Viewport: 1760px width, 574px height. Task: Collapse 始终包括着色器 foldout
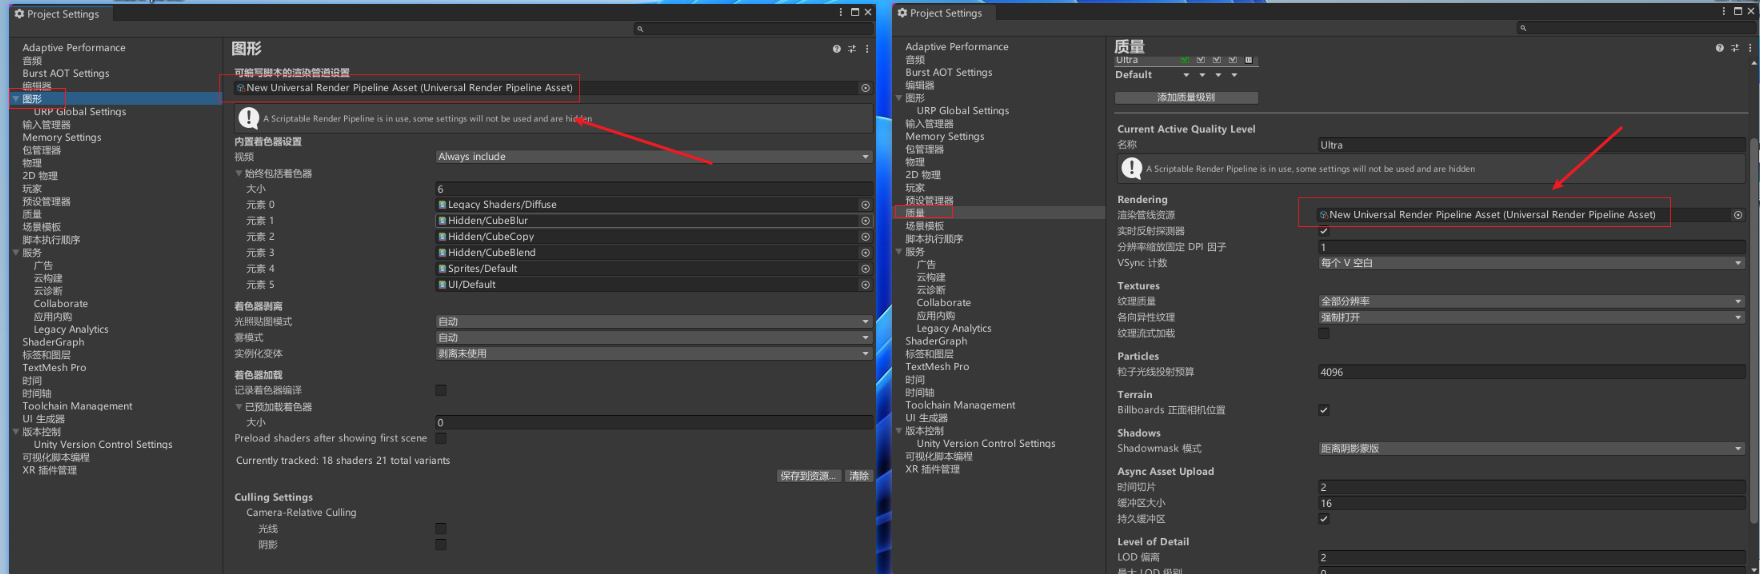coord(239,174)
